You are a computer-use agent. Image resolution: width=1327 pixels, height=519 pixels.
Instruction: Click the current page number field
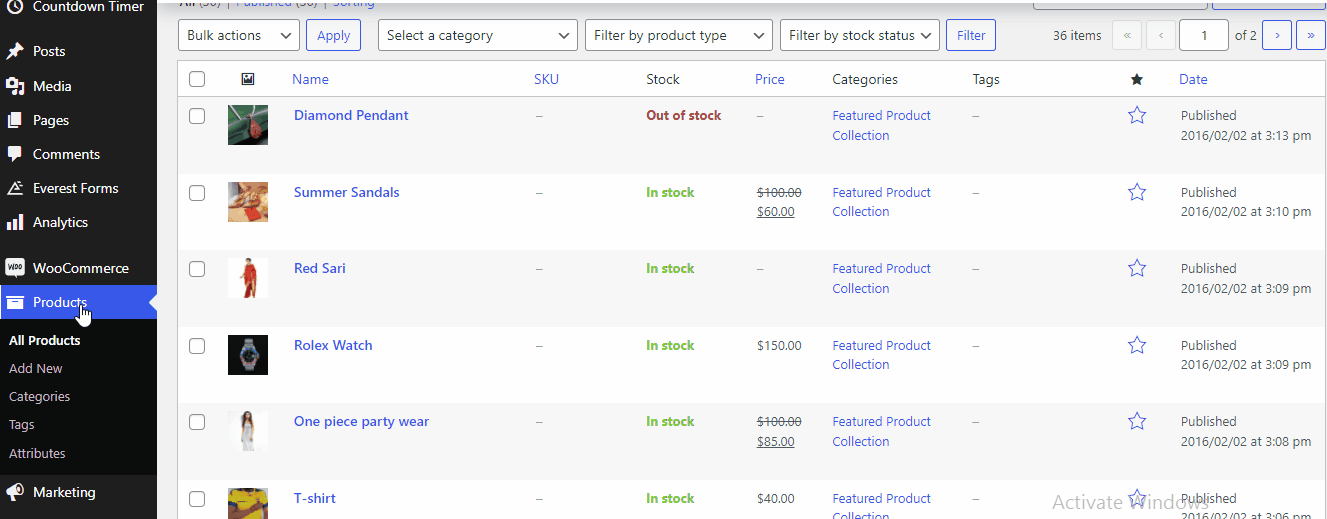[x=1203, y=35]
